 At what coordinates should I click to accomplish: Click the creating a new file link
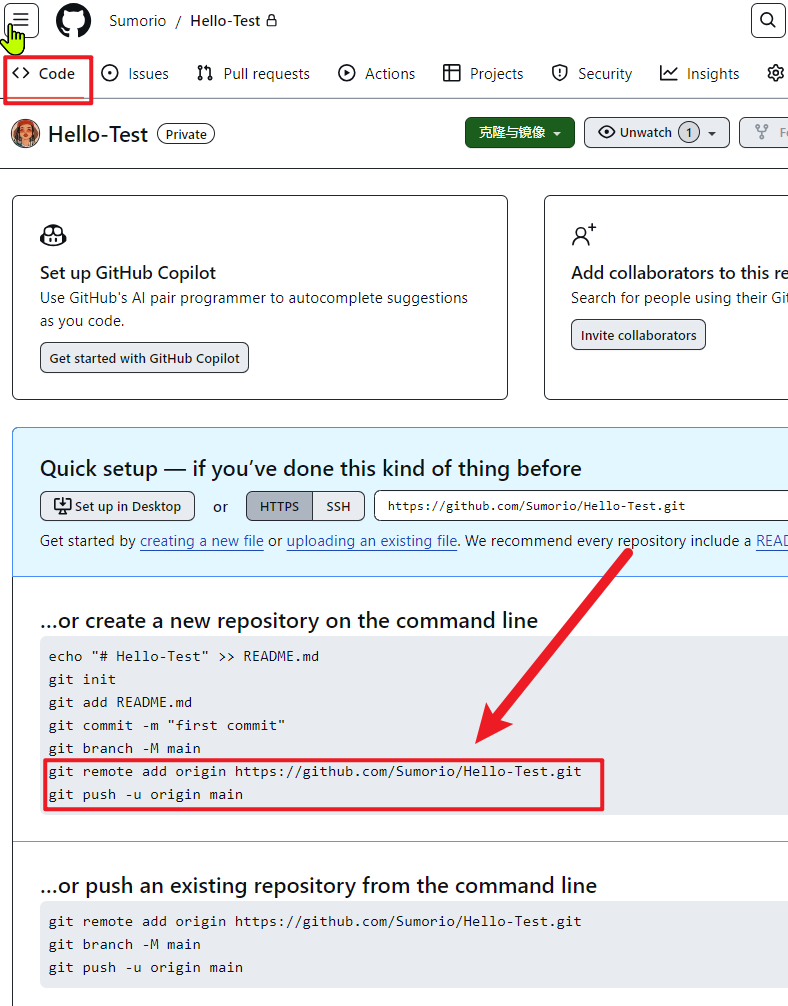pos(201,541)
